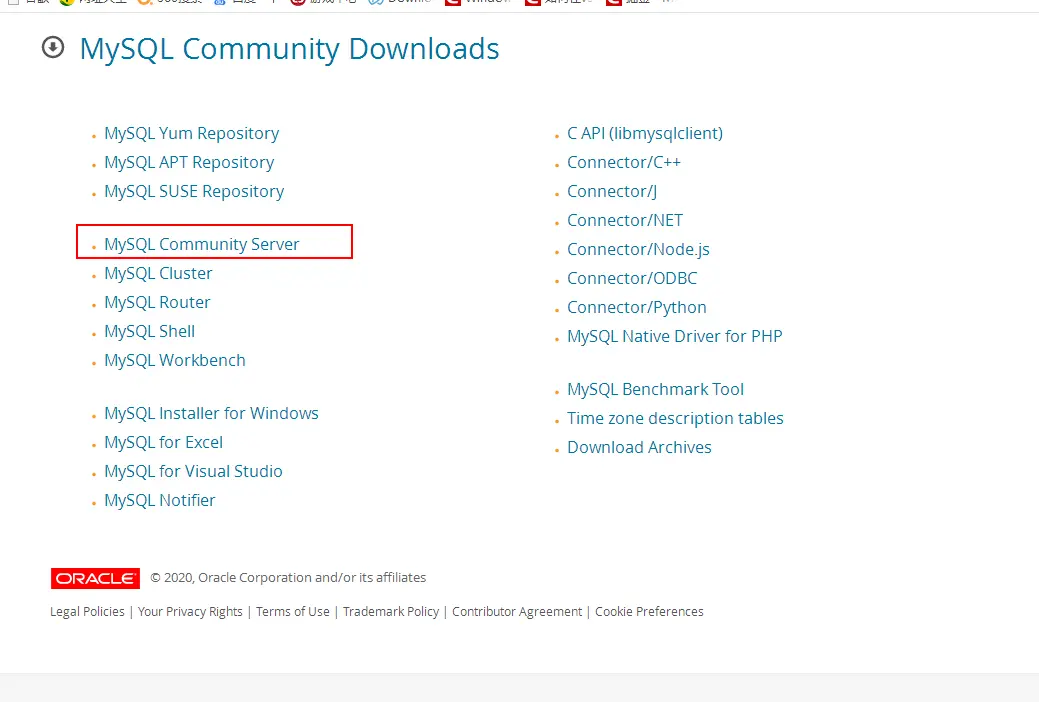Image resolution: width=1039 pixels, height=702 pixels.
Task: Open the MySQL Installer for Windows link
Action: tap(211, 414)
